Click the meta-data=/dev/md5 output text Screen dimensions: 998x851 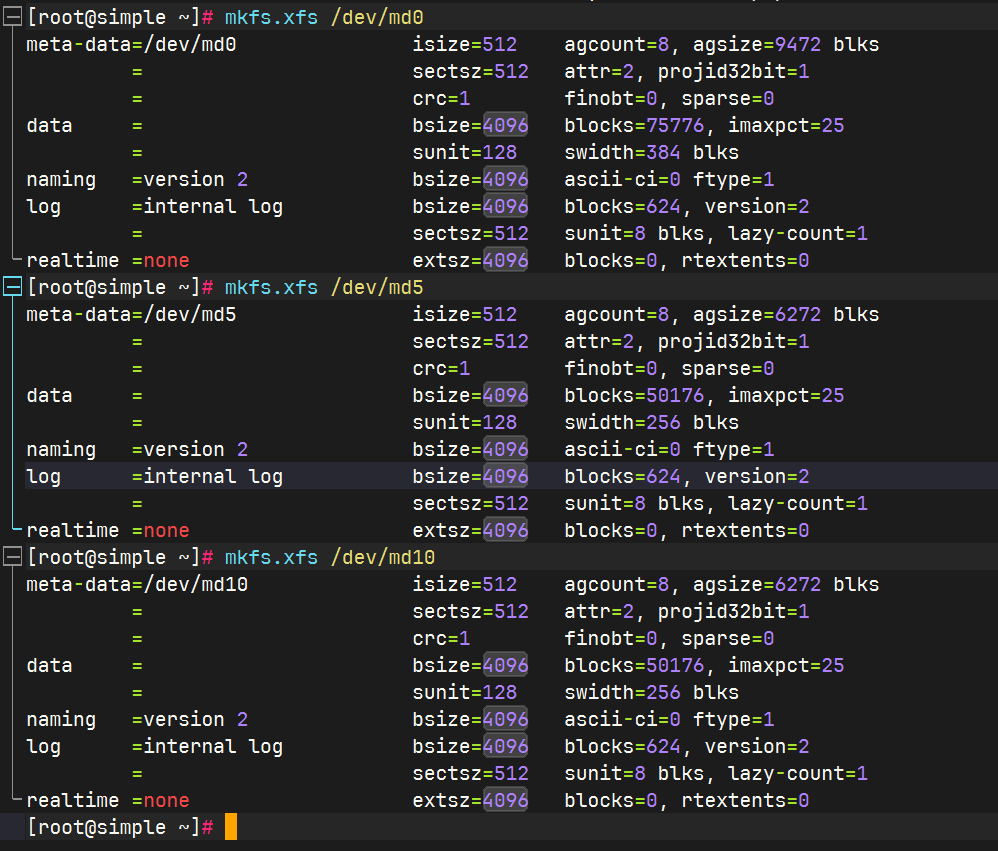pyautogui.click(x=131, y=314)
